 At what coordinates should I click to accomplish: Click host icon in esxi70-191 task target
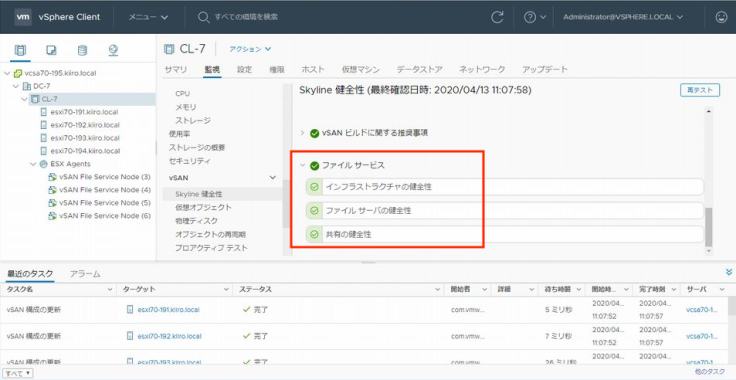point(130,310)
